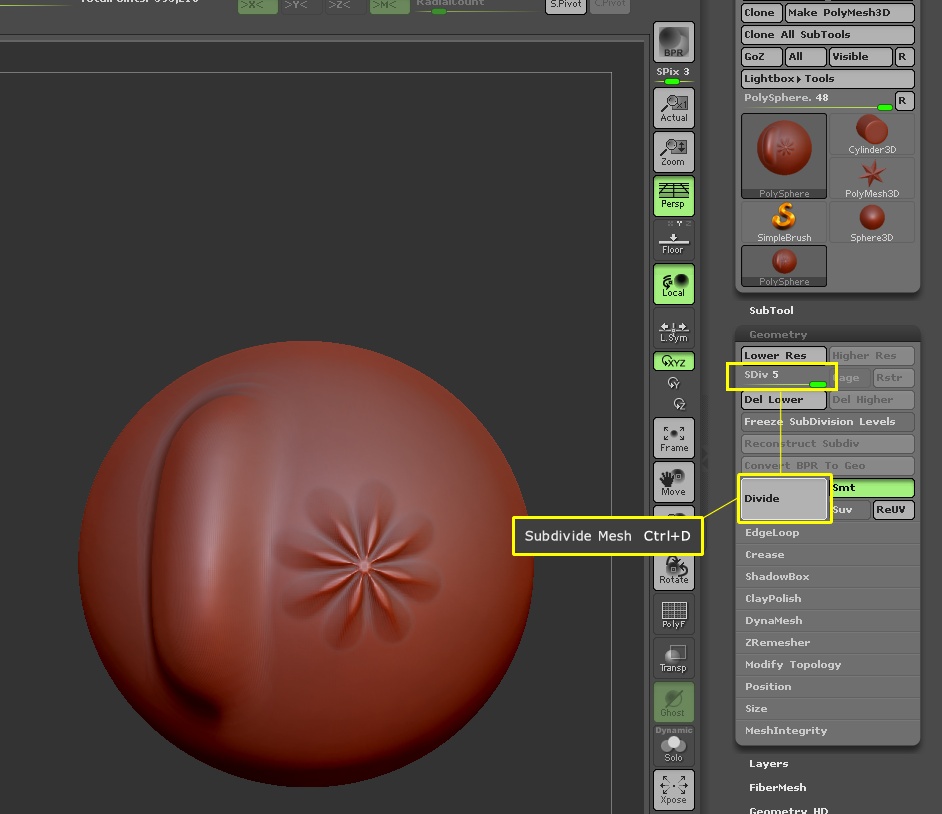Click the large selected PolySphere thumbnail
This screenshot has width=942, height=814.
point(784,156)
